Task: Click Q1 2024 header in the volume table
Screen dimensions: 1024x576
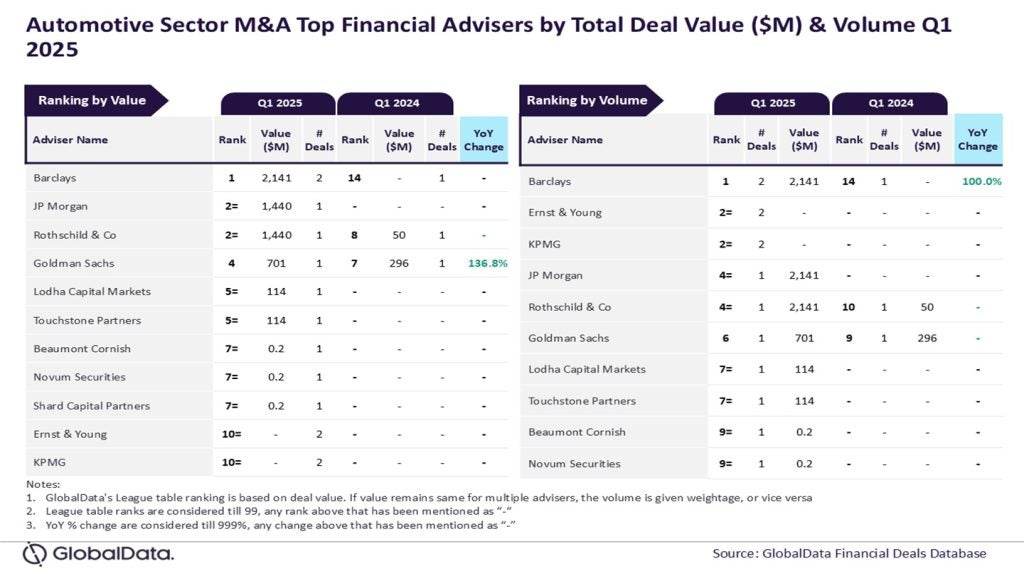Action: (x=888, y=103)
